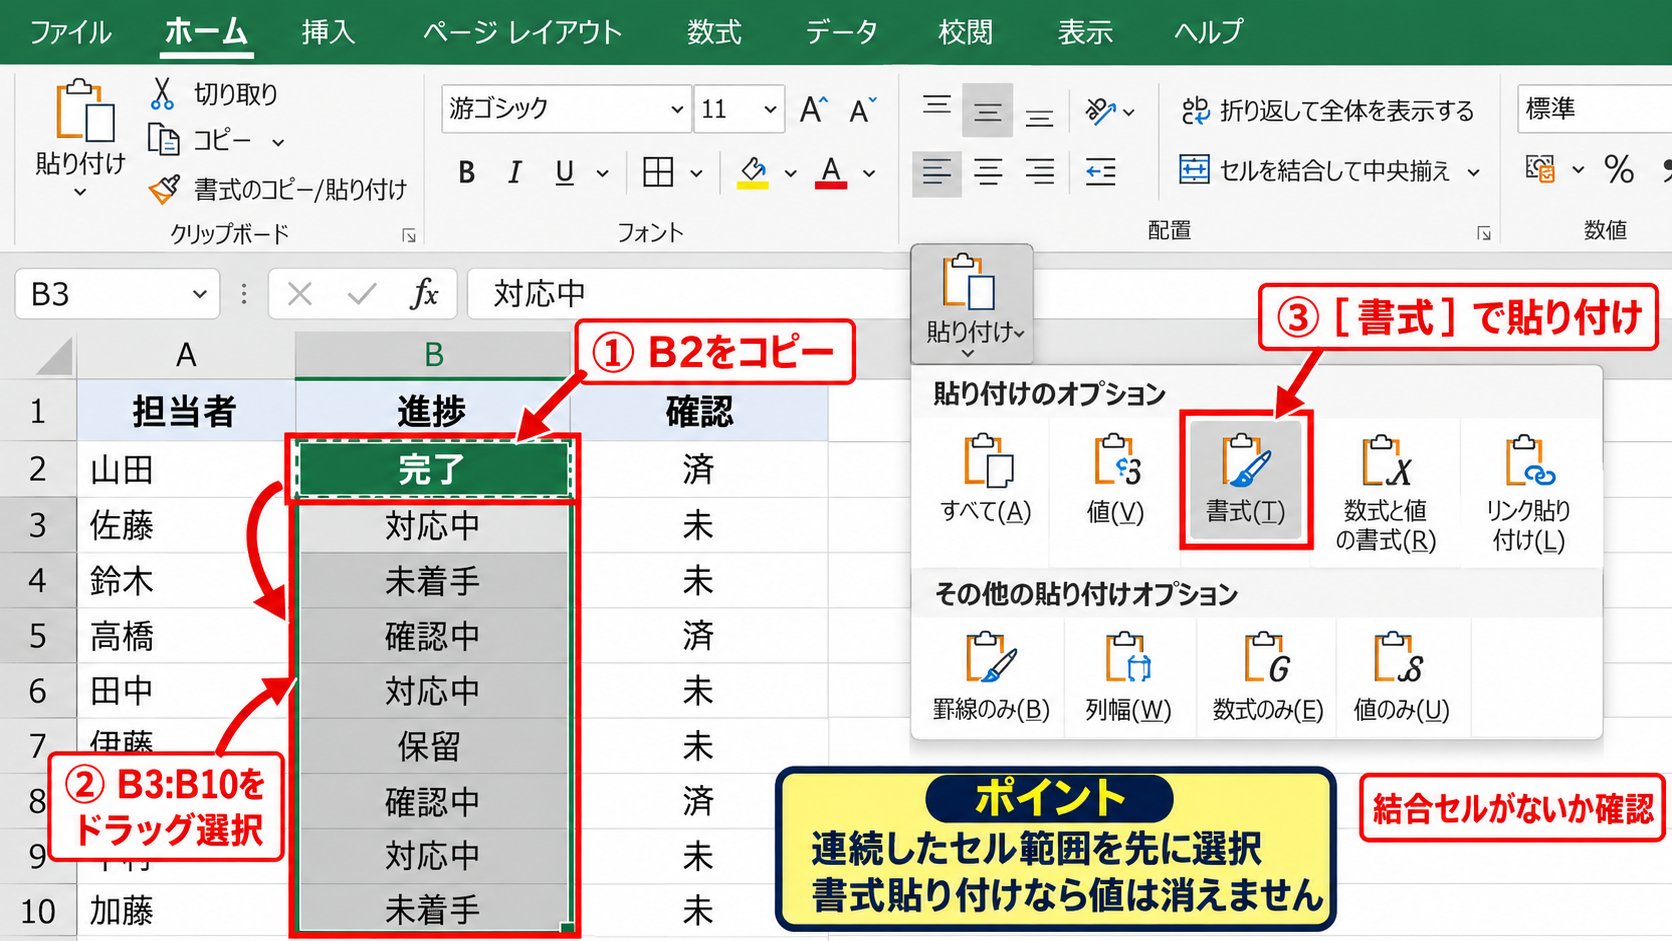The height and width of the screenshot is (941, 1672).
Task: Click the decrease indent icon
Action: (x=1100, y=172)
